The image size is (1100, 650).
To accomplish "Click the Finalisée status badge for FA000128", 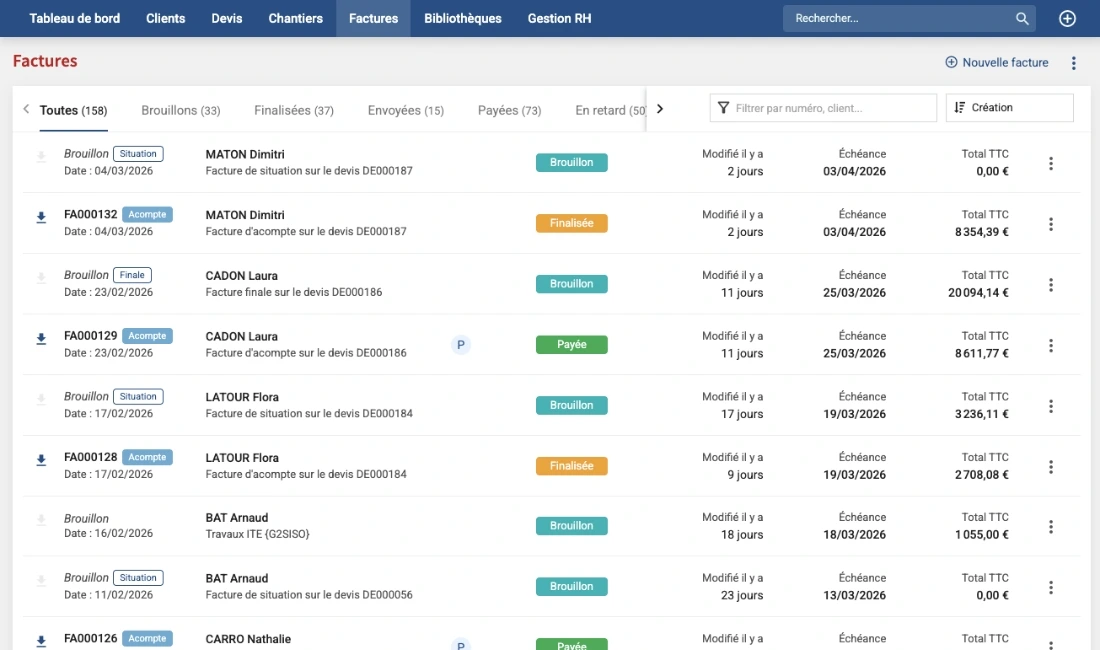I will [571, 466].
